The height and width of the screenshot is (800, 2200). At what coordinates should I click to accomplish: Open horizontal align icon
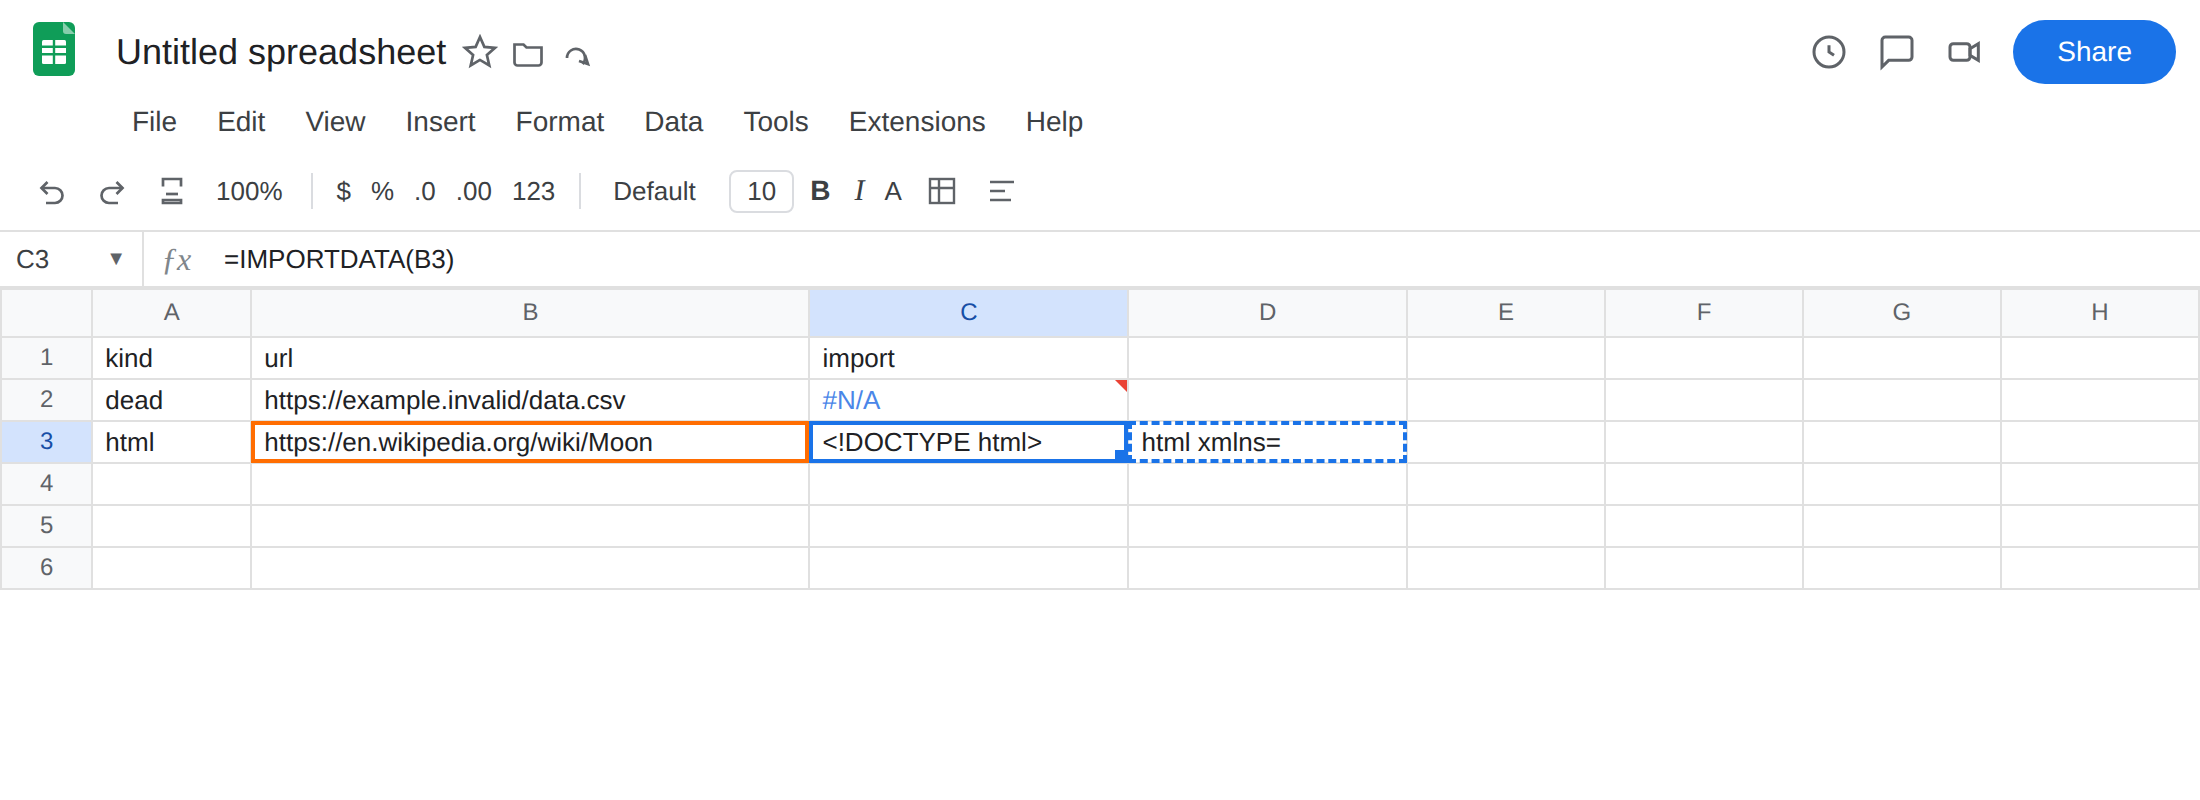coord(1001,191)
